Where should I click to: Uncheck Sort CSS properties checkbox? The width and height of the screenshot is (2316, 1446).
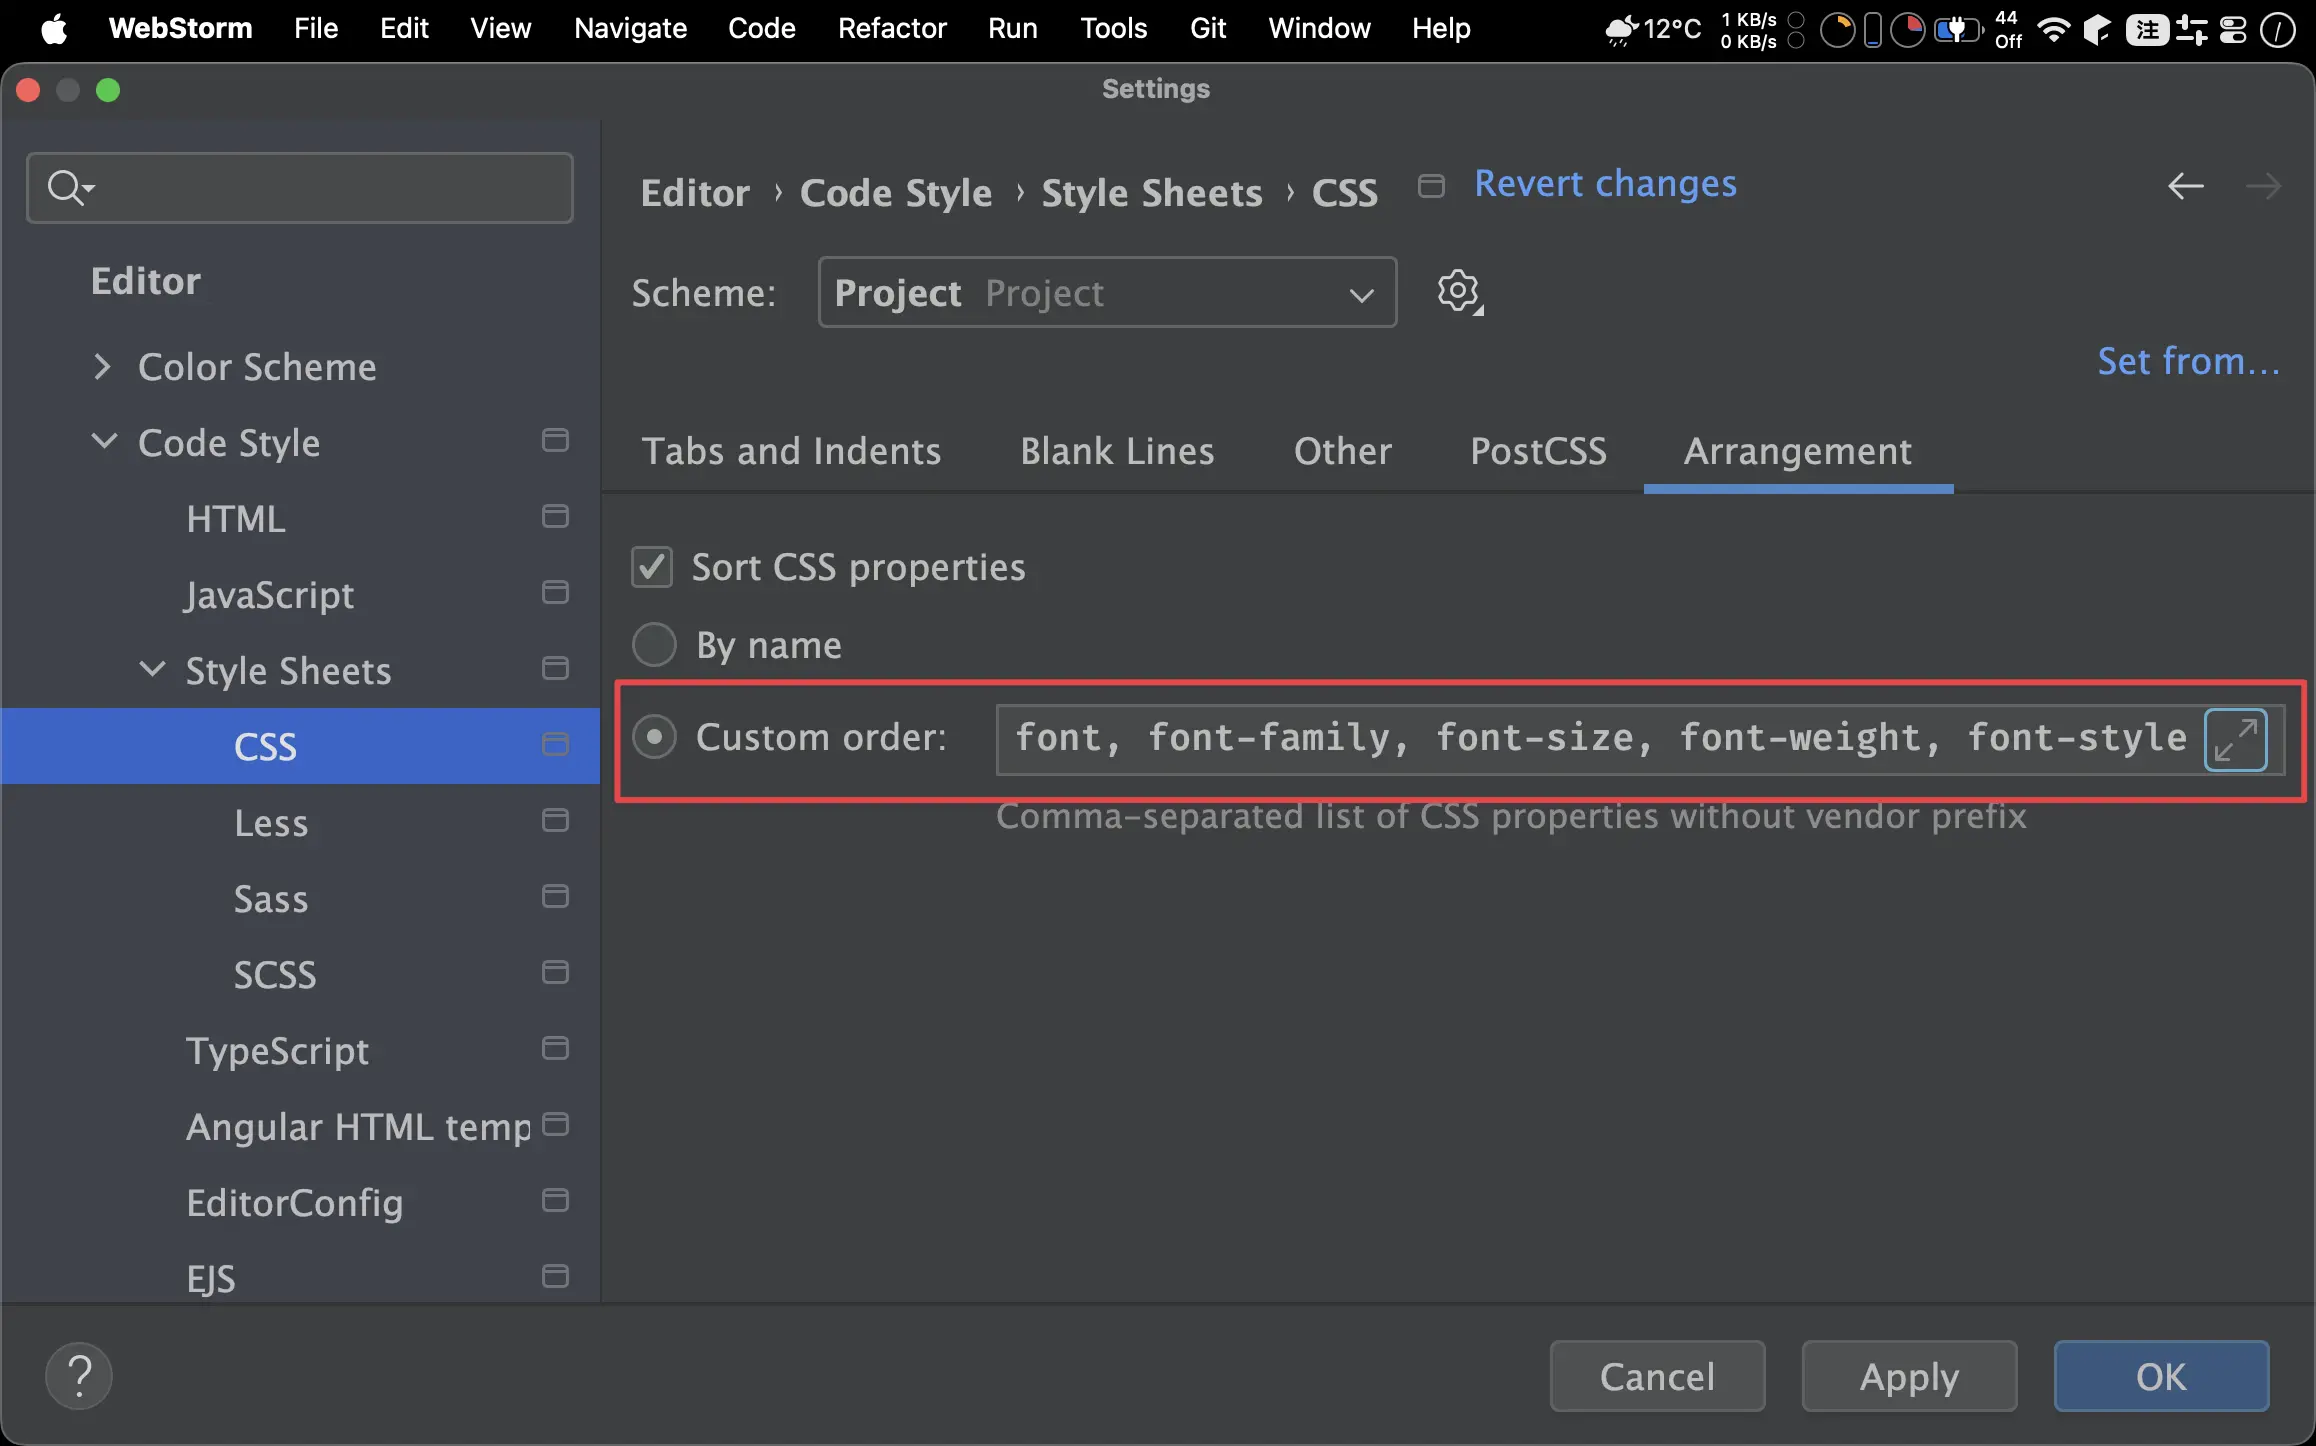click(x=652, y=567)
